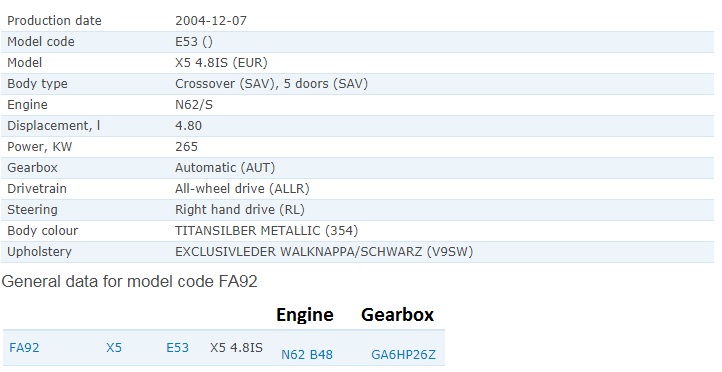This screenshot has height=372, width=722.
Task: Select the Model code value E53 ()
Action: 194,42
